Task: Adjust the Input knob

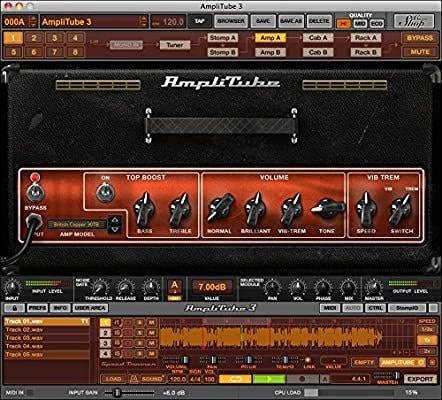Action: click(12, 287)
